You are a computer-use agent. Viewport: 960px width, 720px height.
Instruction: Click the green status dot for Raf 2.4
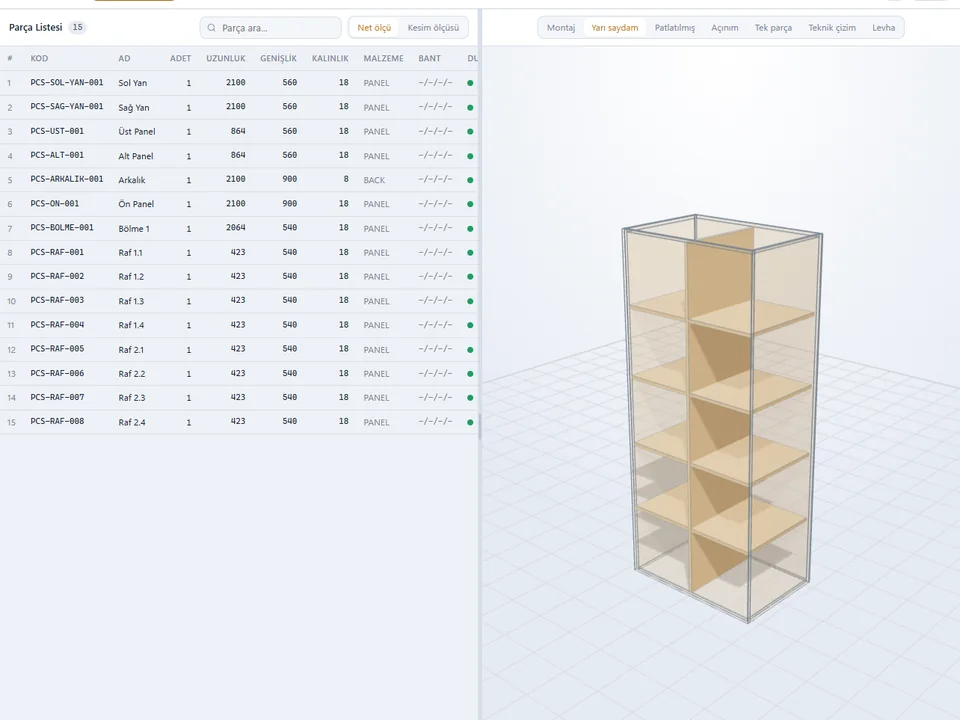pyautogui.click(x=470, y=422)
